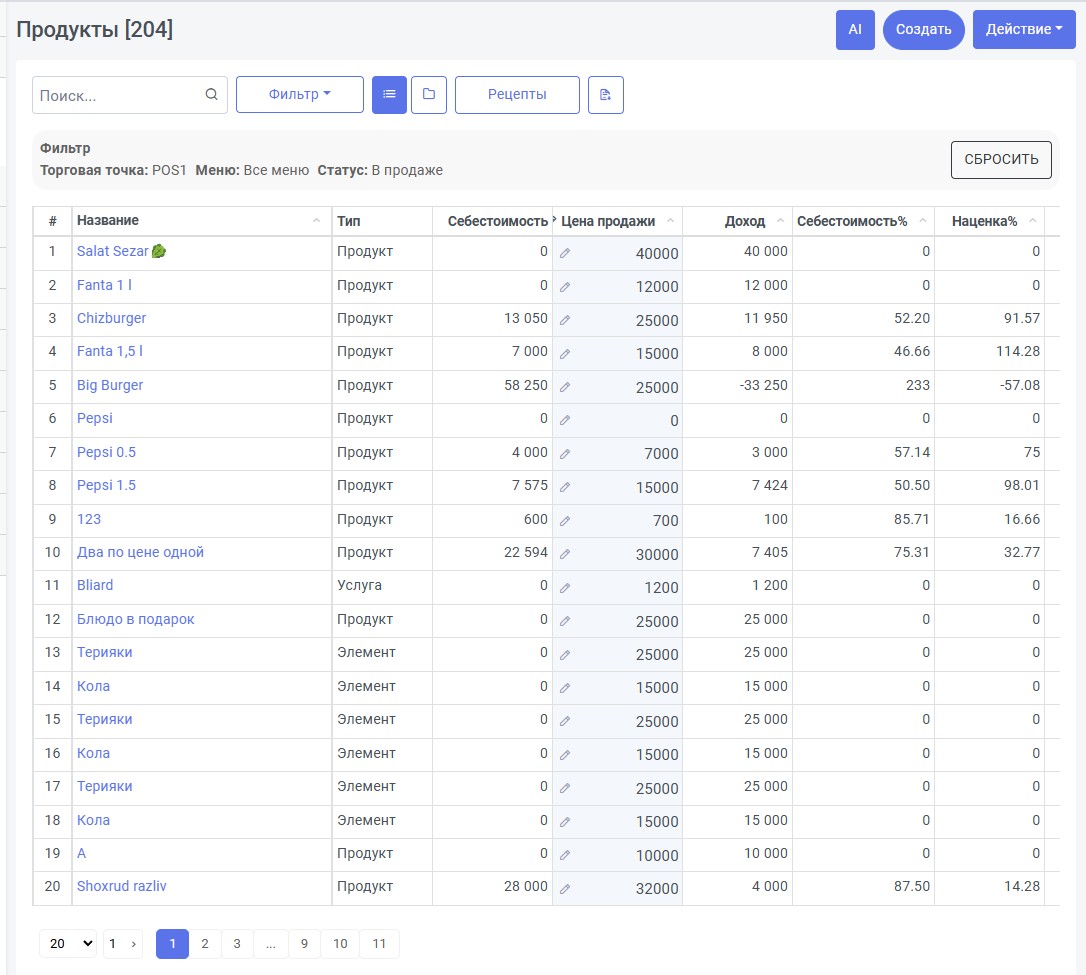Edit price pencil for Shoxrud razliv
Image resolution: width=1086 pixels, height=975 pixels.
pyautogui.click(x=565, y=888)
